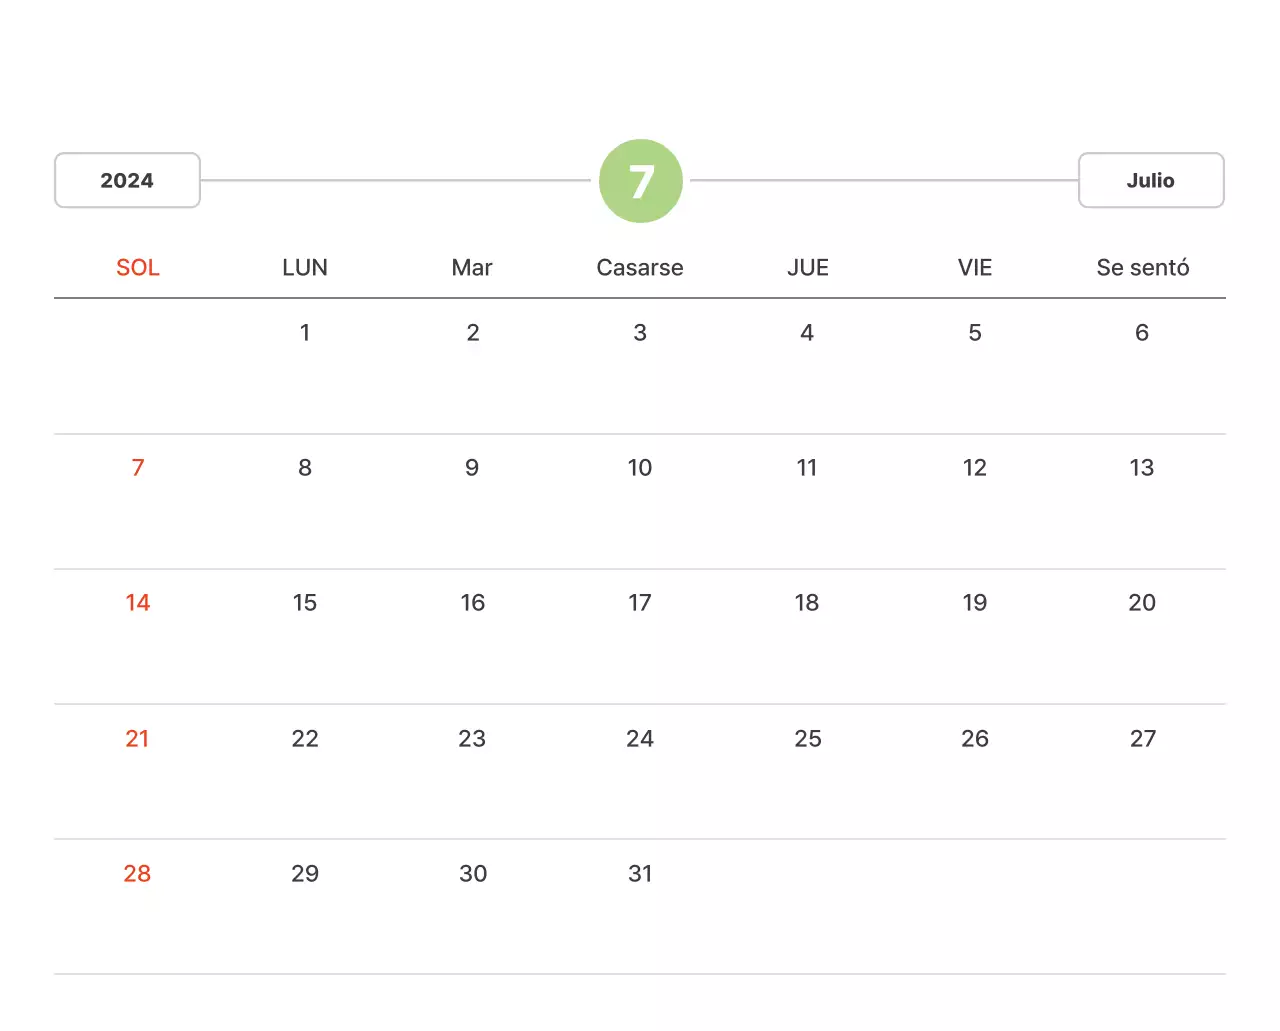Open the Julio month selector
This screenshot has width=1280, height=1031.
click(1150, 180)
